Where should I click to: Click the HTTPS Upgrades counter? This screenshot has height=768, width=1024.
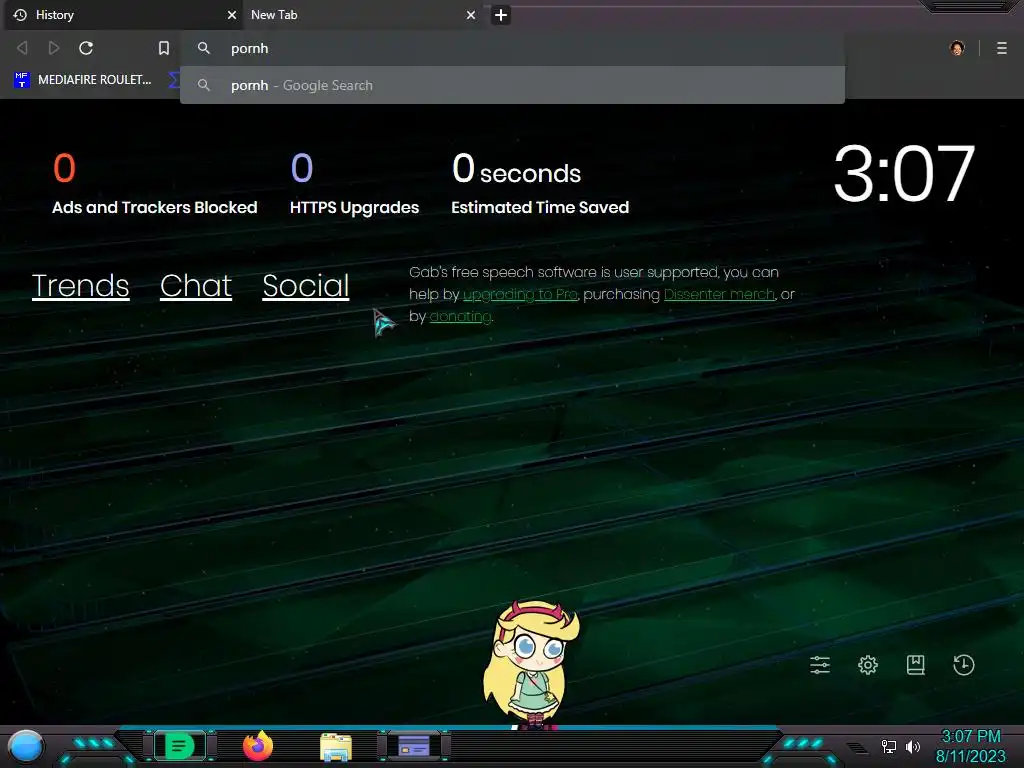[355, 184]
